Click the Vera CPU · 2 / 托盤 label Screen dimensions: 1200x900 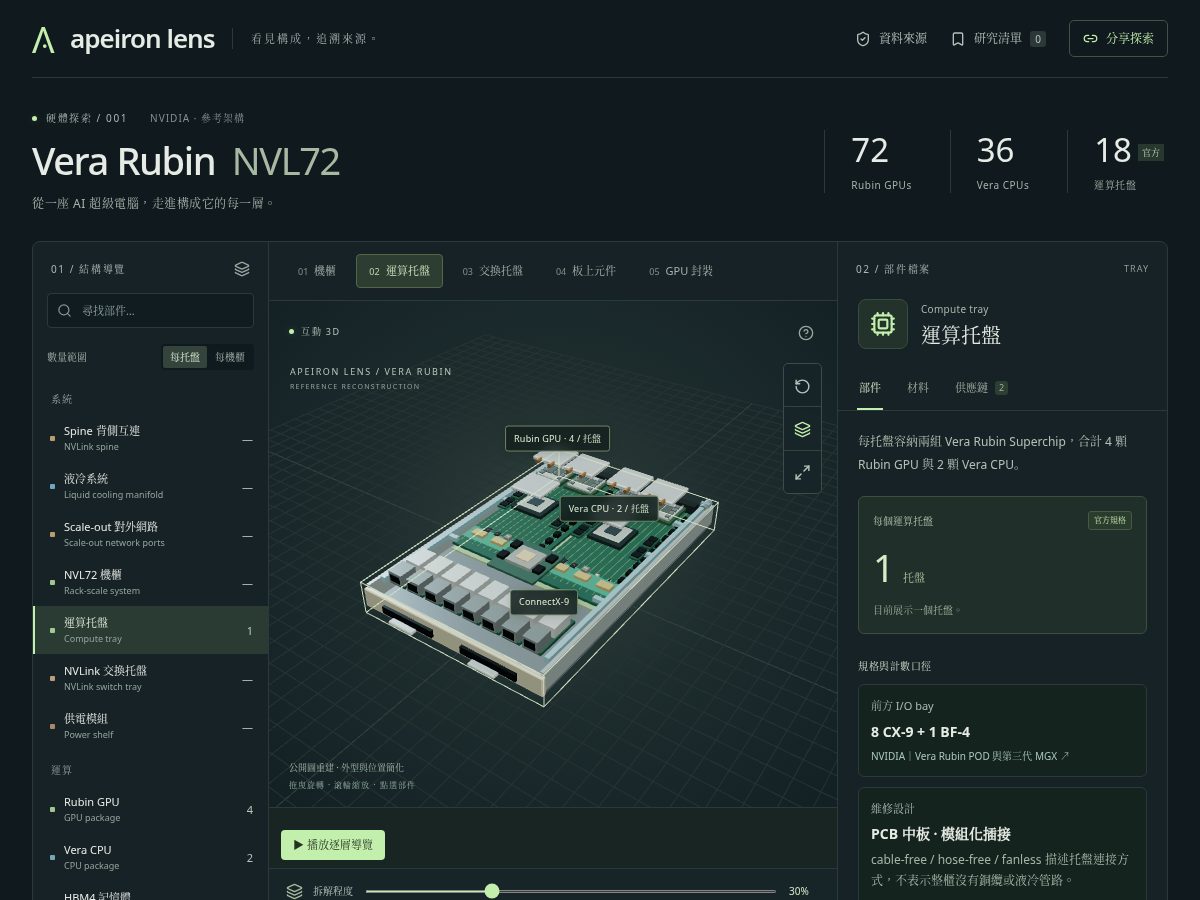(609, 508)
